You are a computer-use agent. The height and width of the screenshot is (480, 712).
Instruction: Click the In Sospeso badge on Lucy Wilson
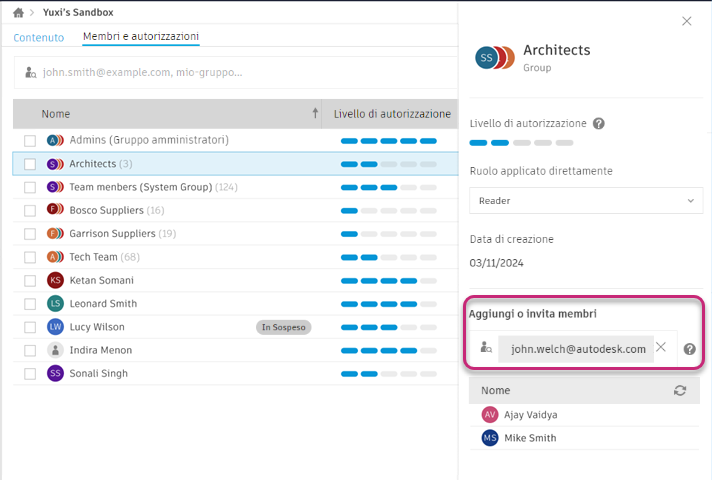tap(284, 327)
